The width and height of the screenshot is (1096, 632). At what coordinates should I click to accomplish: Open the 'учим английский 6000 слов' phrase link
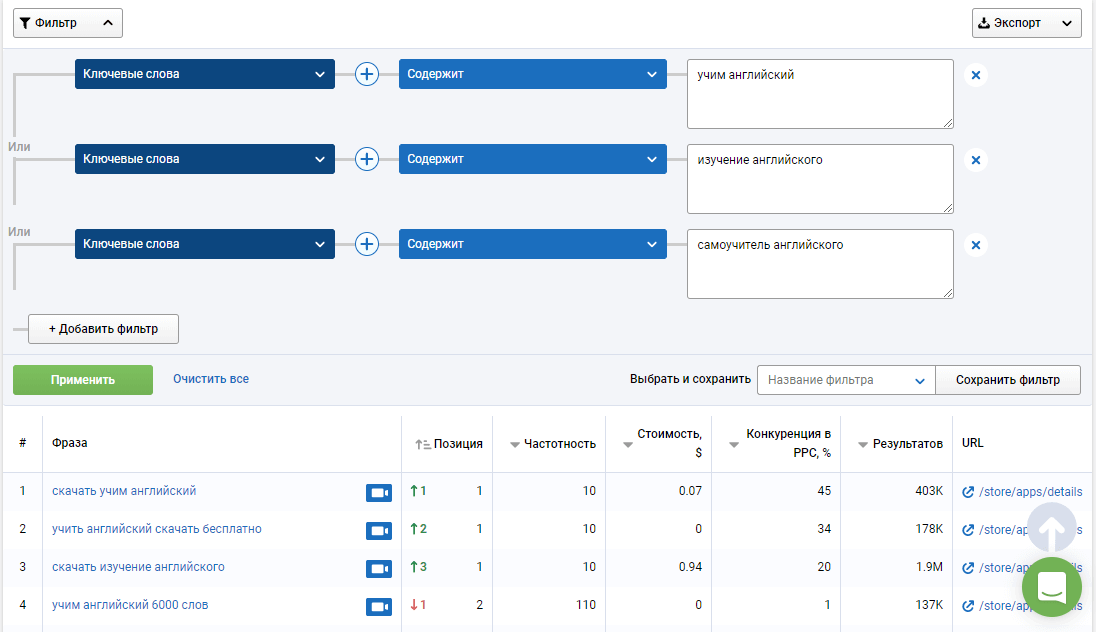pos(130,605)
